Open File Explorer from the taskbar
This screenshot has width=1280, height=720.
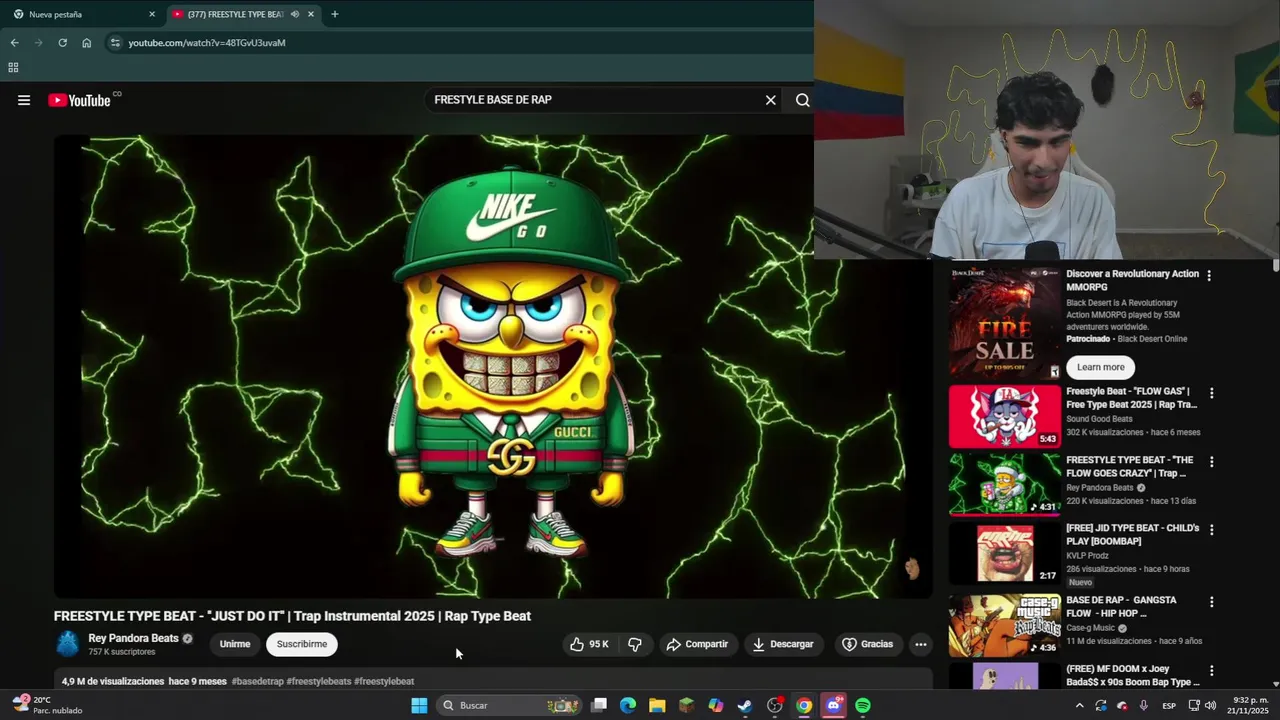tap(657, 705)
